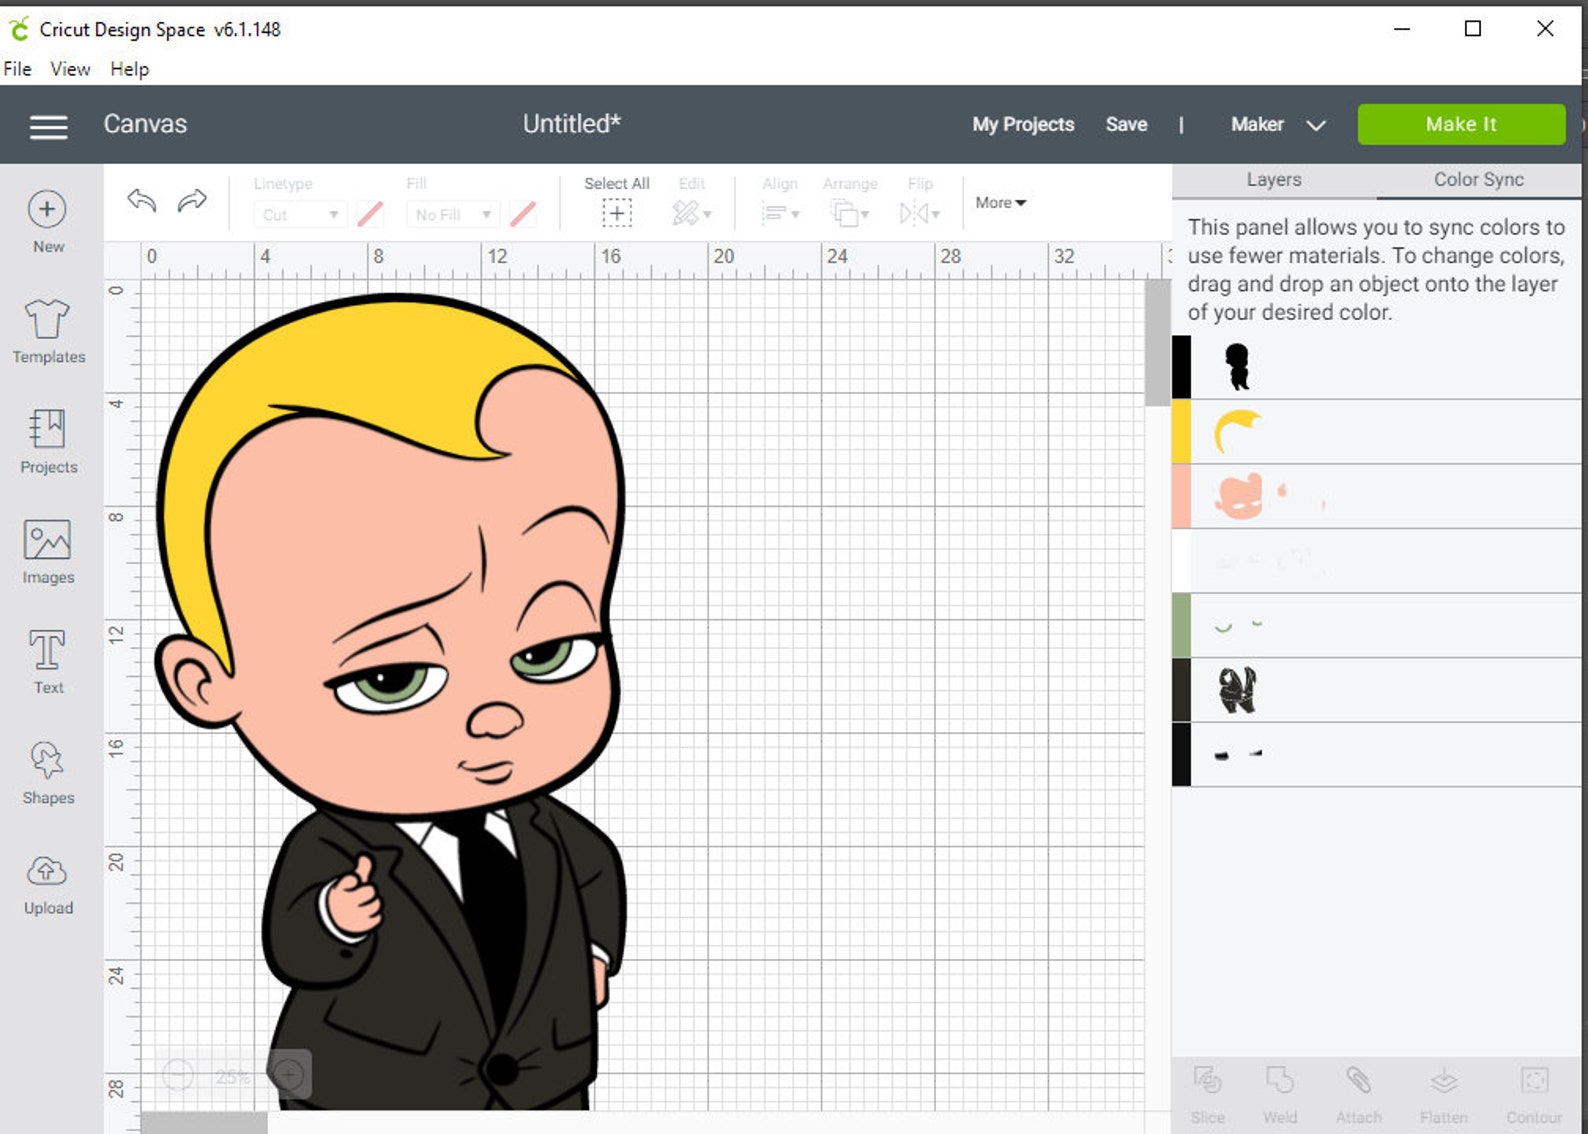Select the dark suit layer in Color Sync
This screenshot has height=1134, width=1588.
[1377, 691]
